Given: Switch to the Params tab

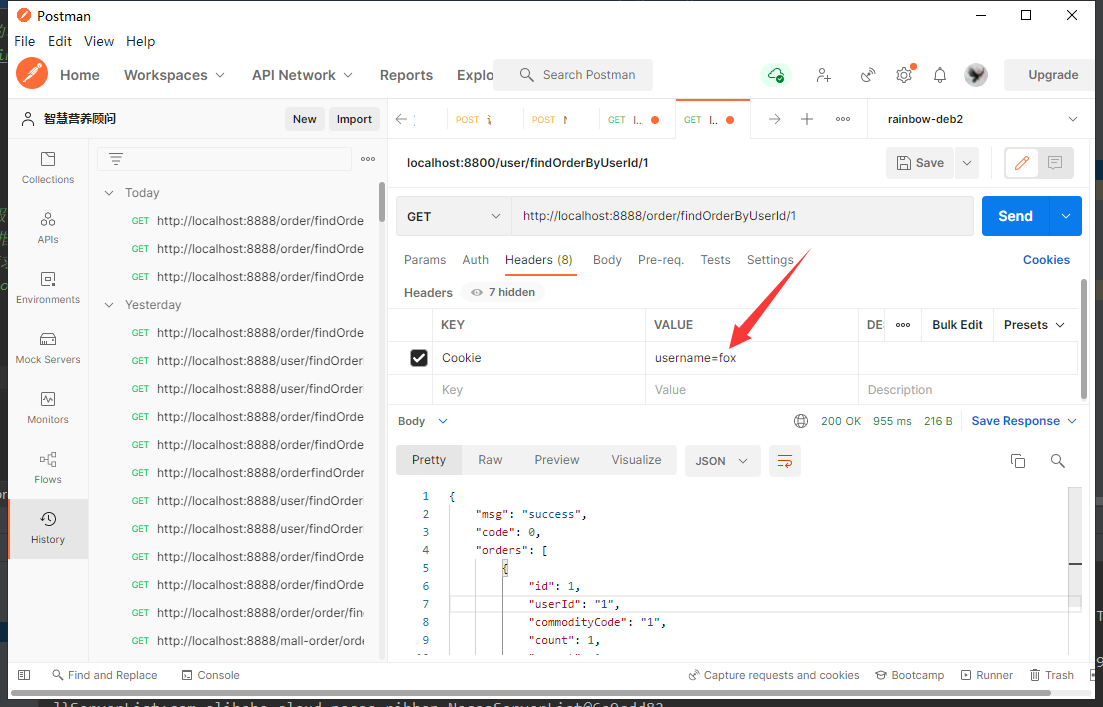Looking at the screenshot, I should pyautogui.click(x=425, y=260).
